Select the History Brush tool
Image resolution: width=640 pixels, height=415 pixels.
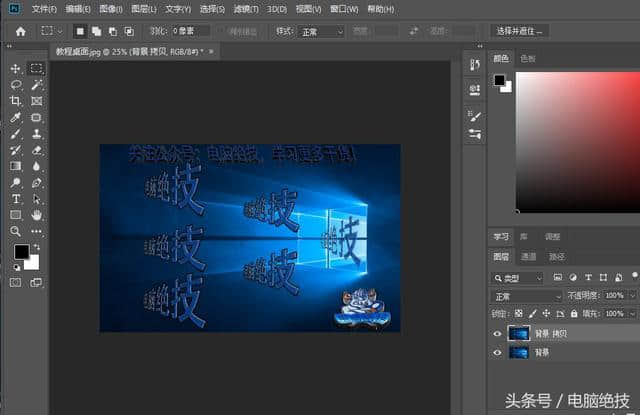[x=16, y=150]
